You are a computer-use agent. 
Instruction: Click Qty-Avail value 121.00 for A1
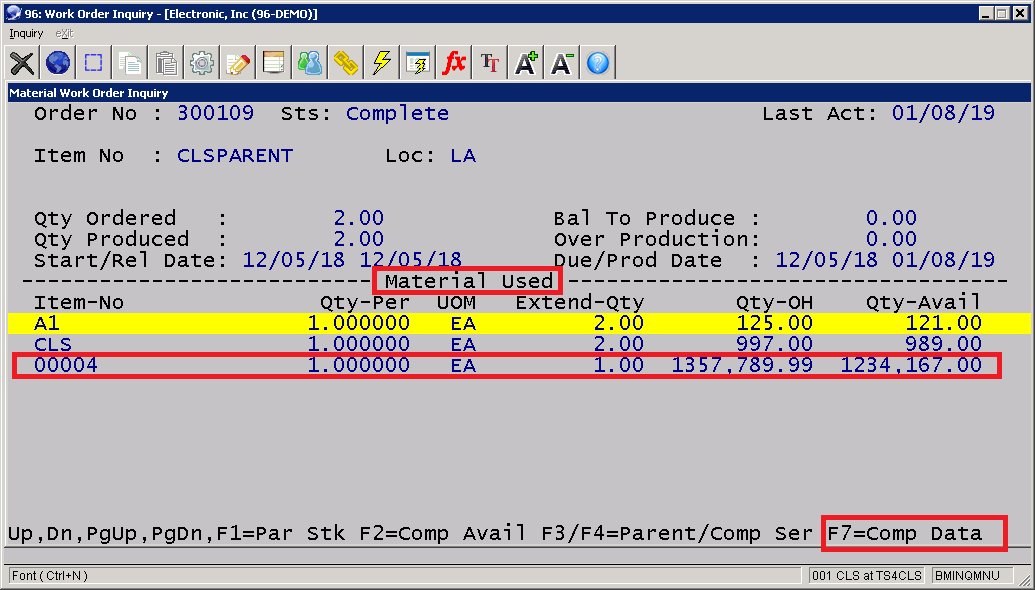[x=943, y=323]
